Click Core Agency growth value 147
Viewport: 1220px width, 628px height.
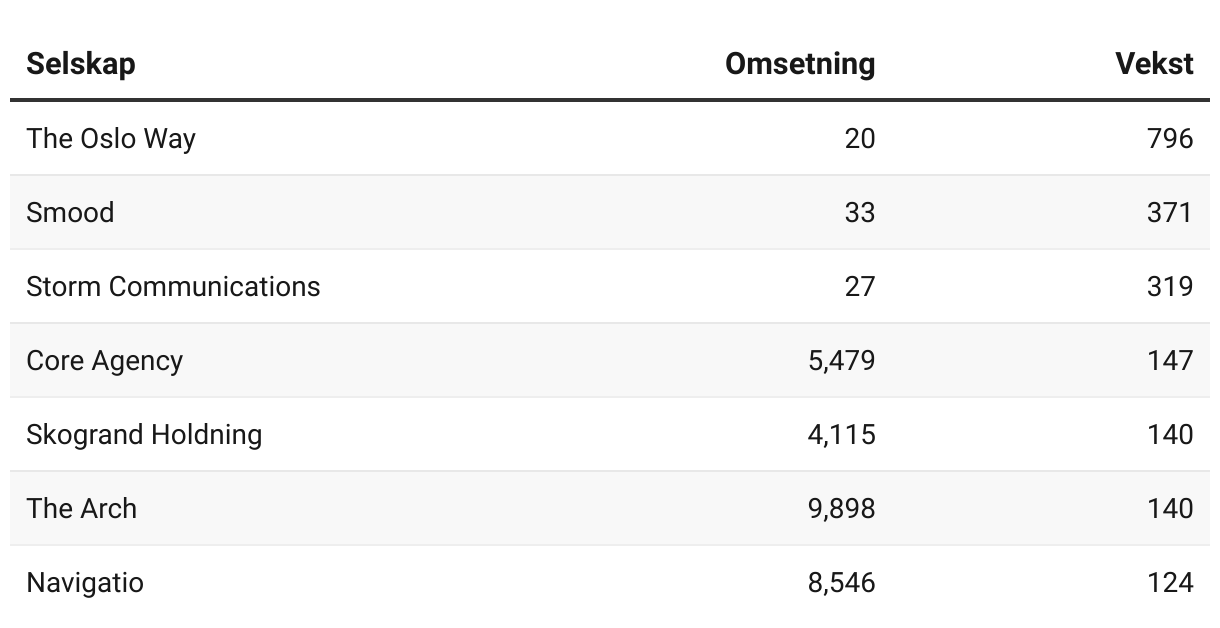pyautogui.click(x=1170, y=360)
